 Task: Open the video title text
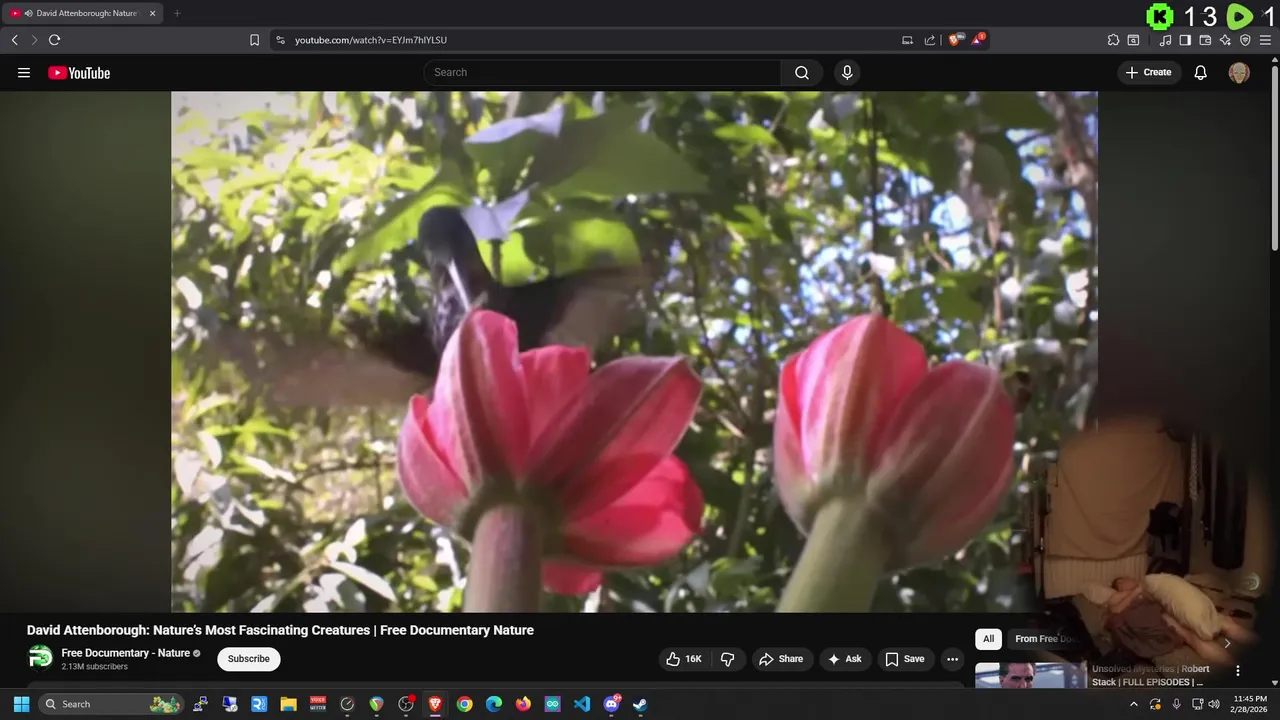click(x=280, y=630)
